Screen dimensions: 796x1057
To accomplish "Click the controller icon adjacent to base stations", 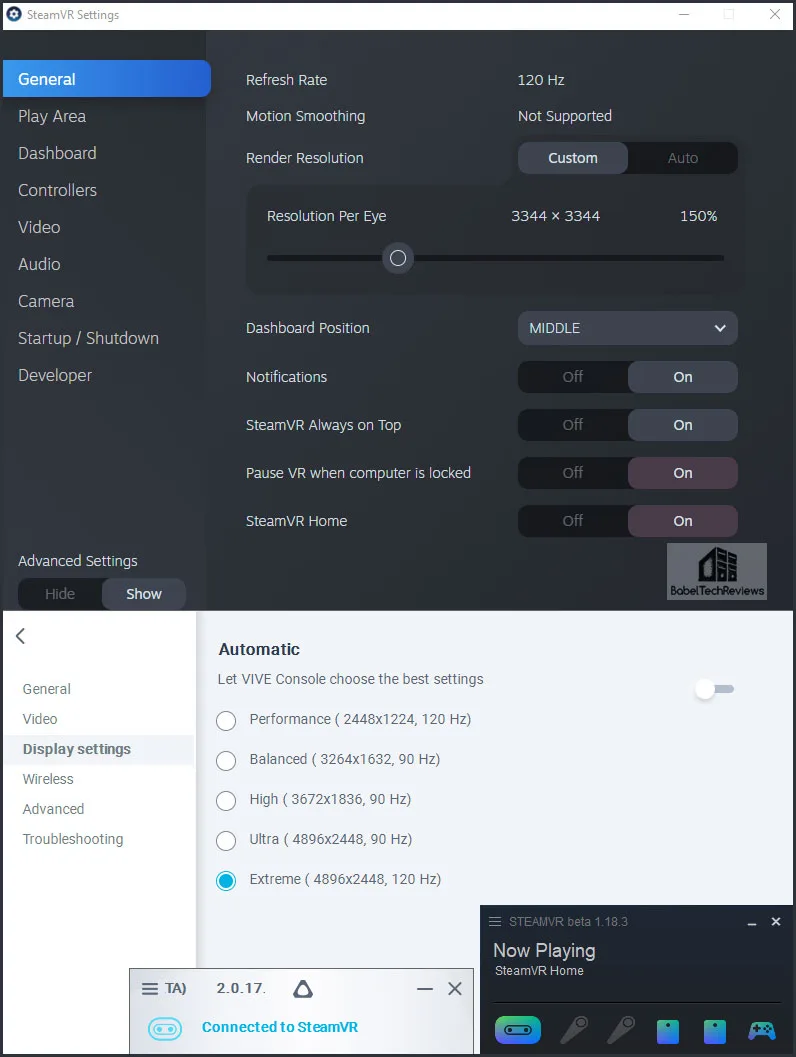I will [621, 1030].
